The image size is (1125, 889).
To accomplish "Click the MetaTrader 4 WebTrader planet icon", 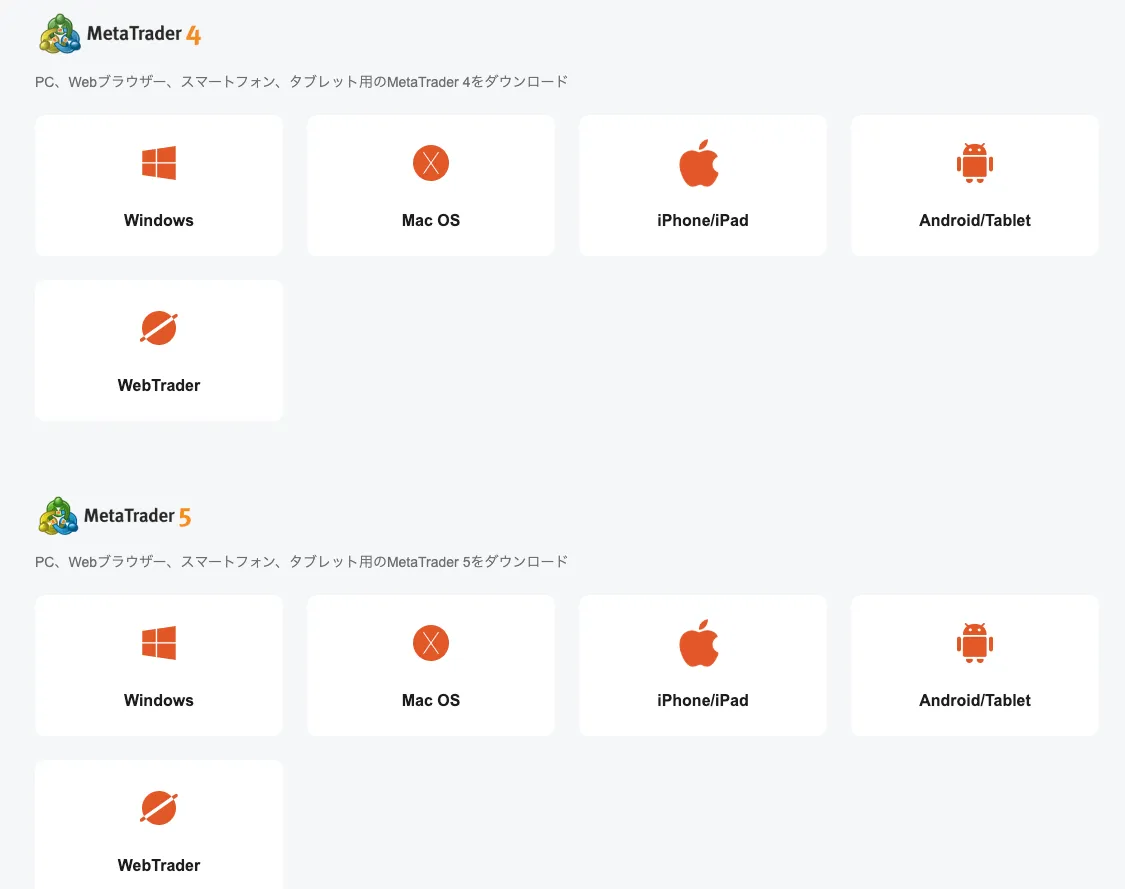I will 159,328.
